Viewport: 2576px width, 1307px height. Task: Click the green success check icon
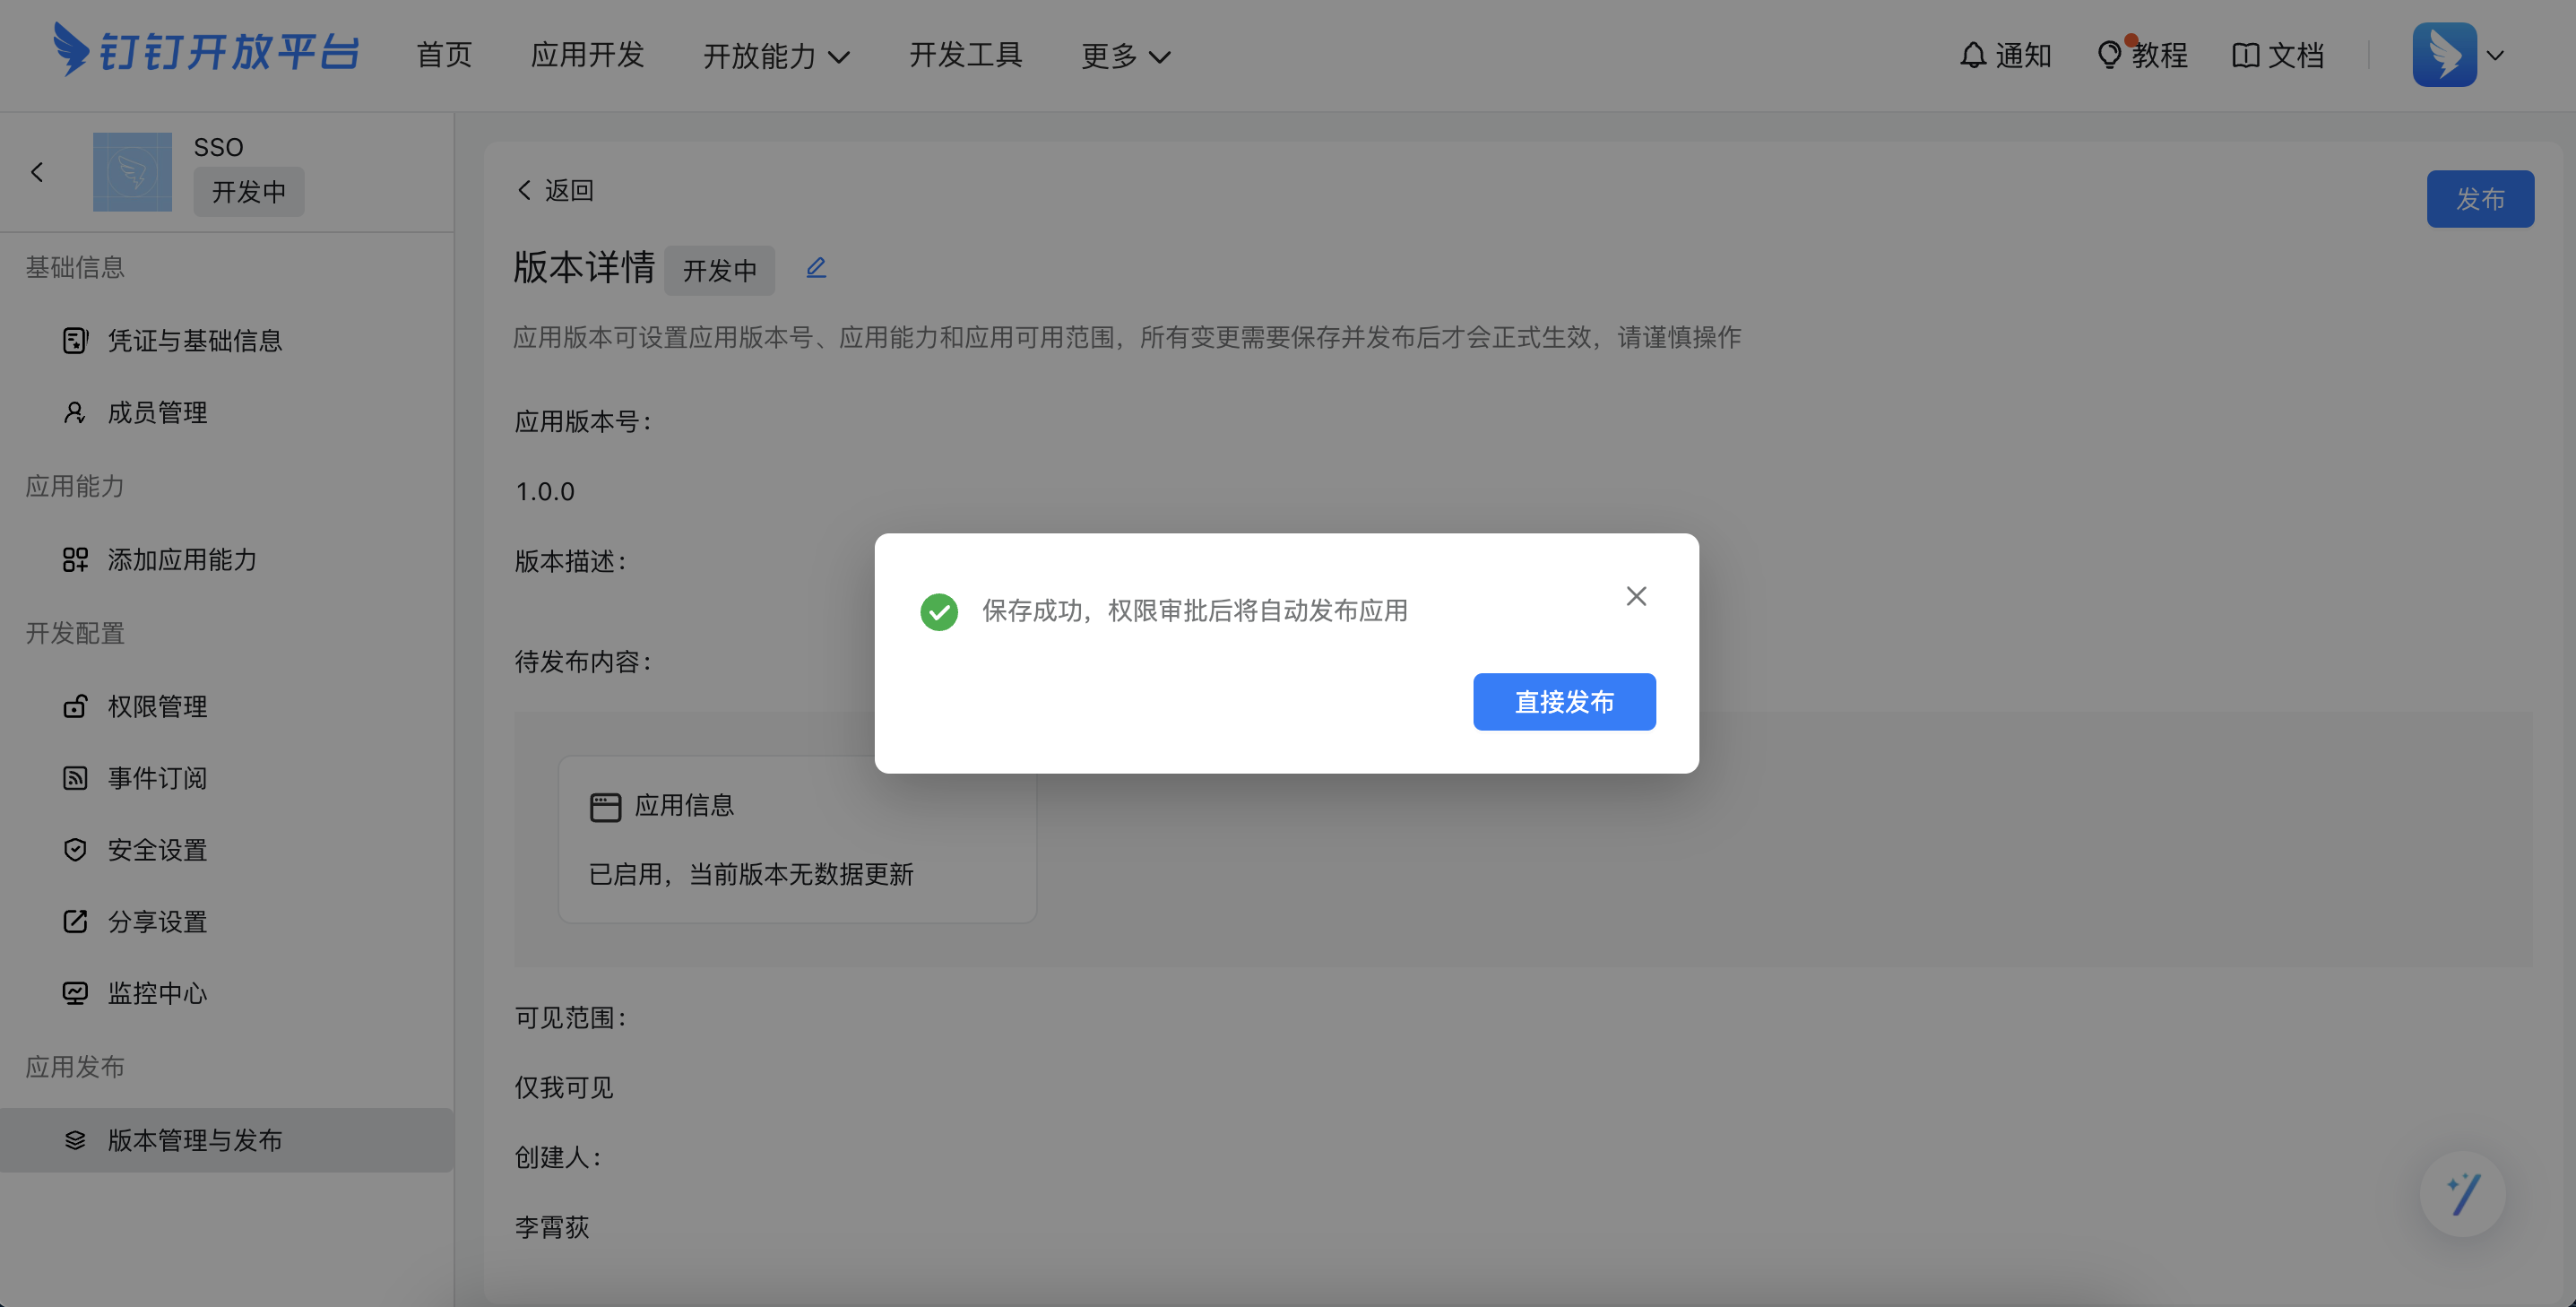(939, 612)
